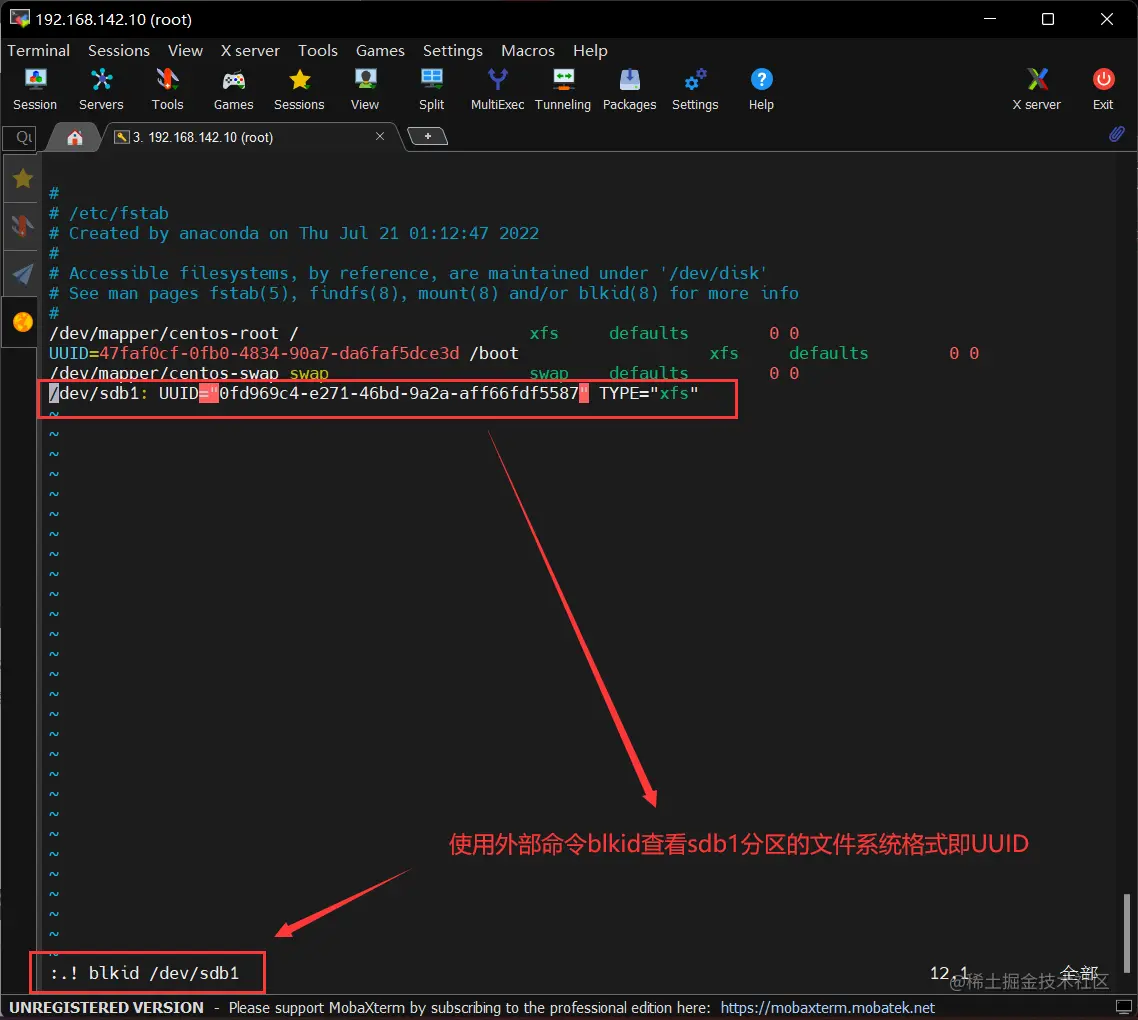Viewport: 1138px width, 1020px height.
Task: Open the Macros paper-plane sidebar icon
Action: [22, 274]
